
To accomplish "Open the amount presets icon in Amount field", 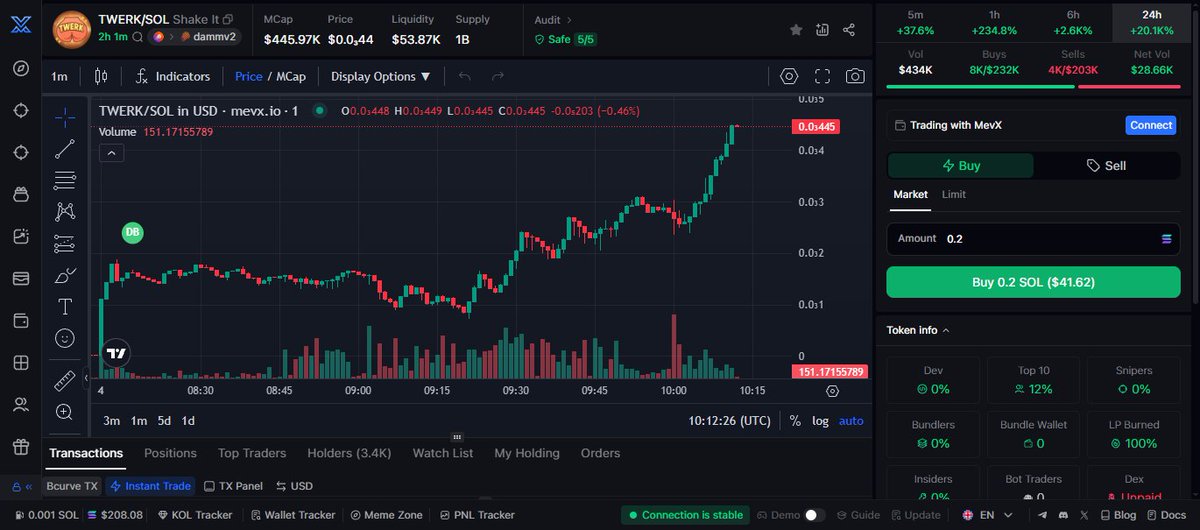I will tap(1166, 239).
